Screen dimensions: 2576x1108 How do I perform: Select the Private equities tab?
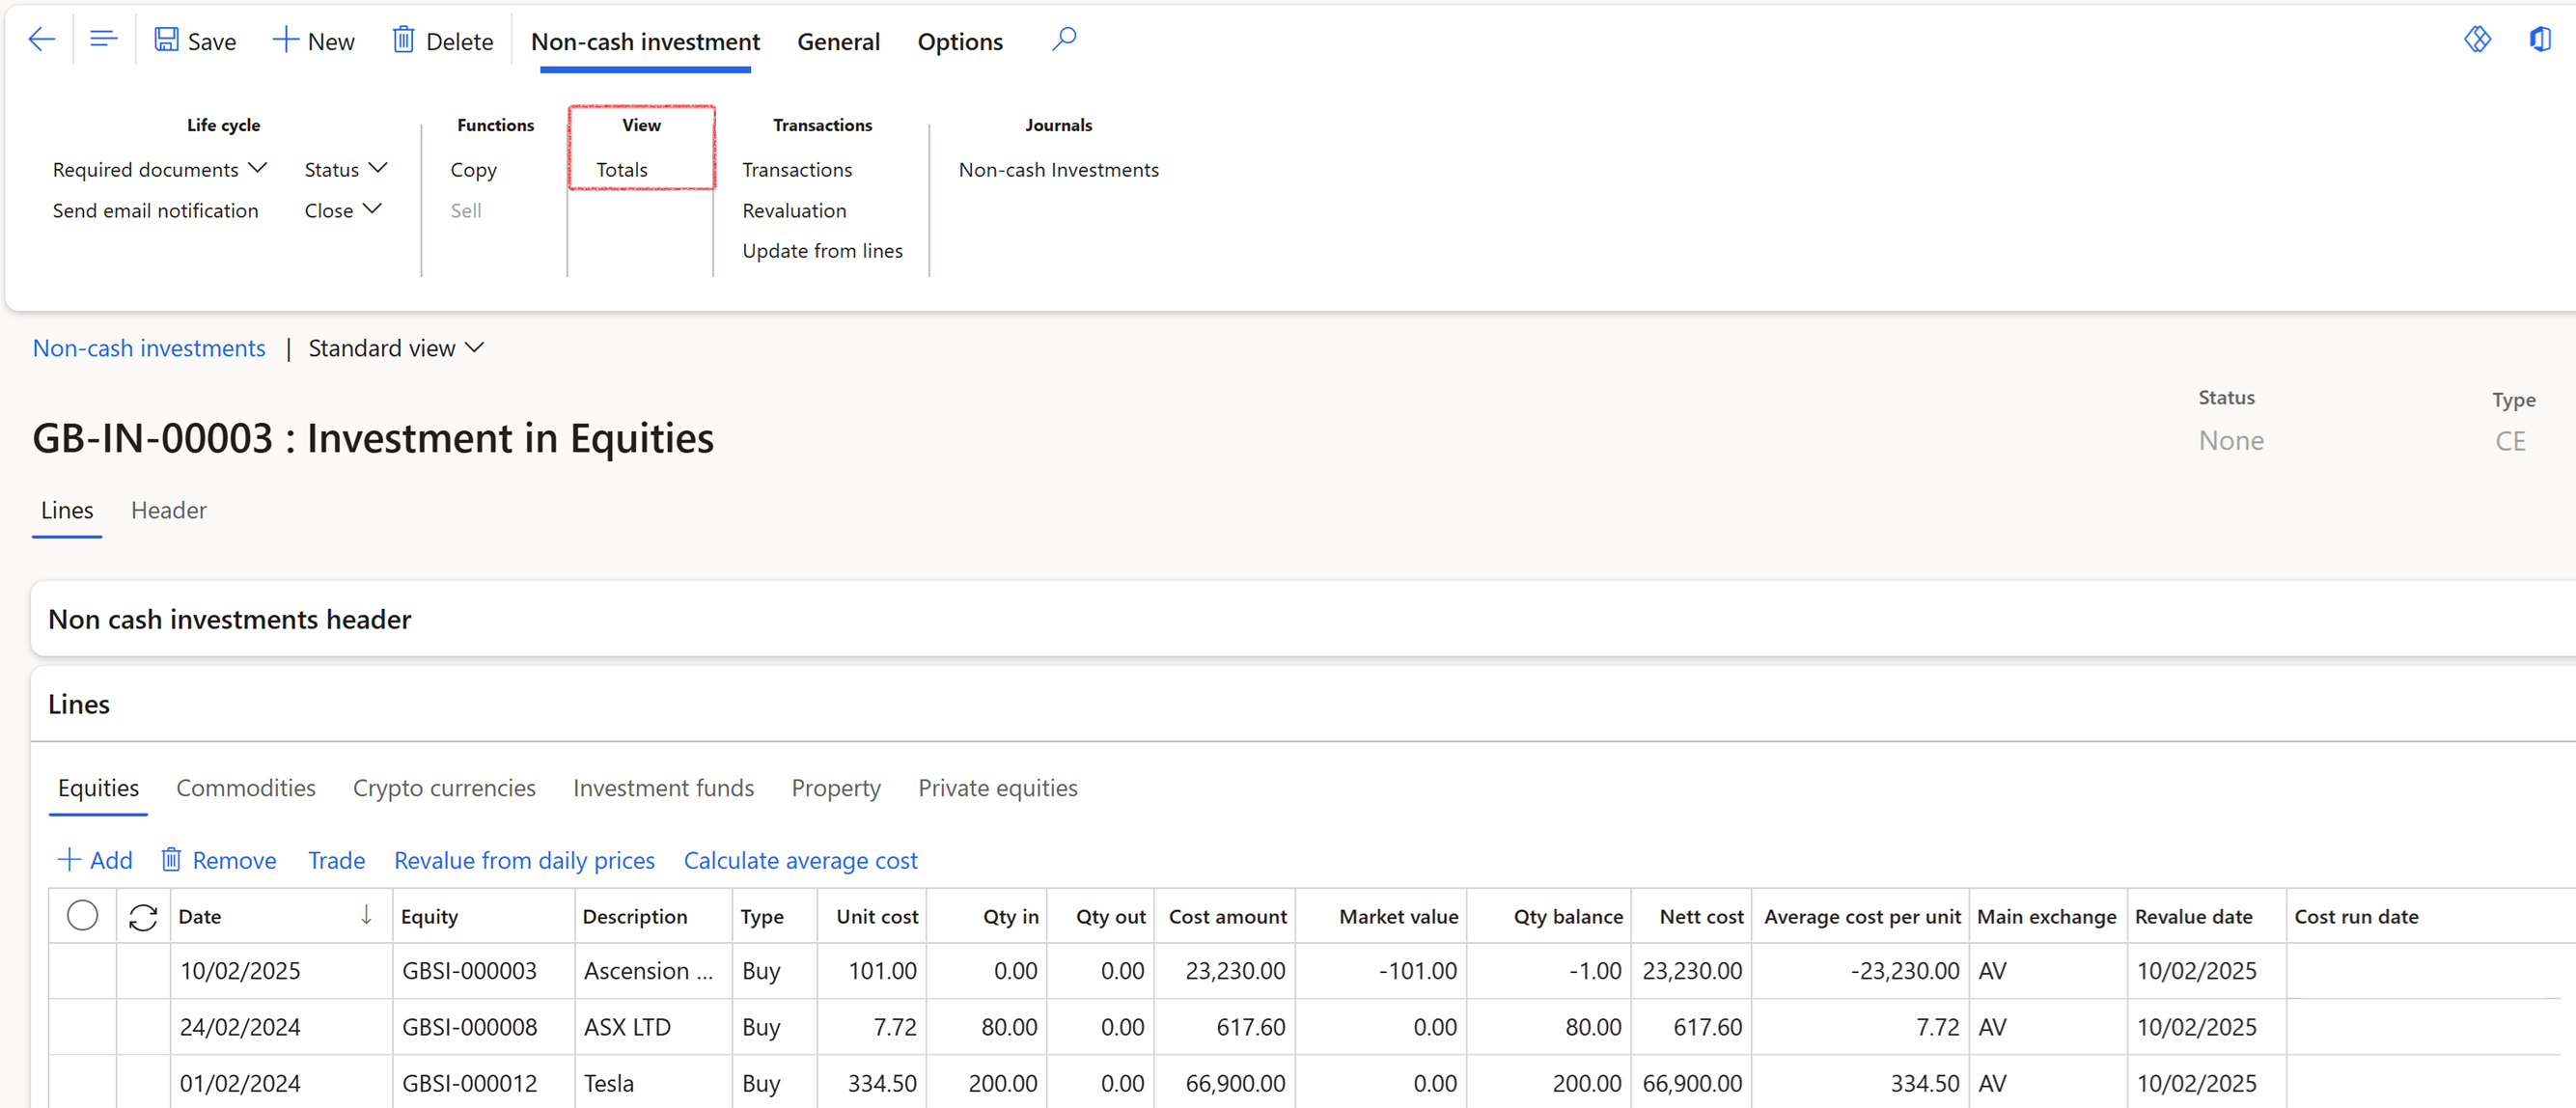(x=998, y=788)
